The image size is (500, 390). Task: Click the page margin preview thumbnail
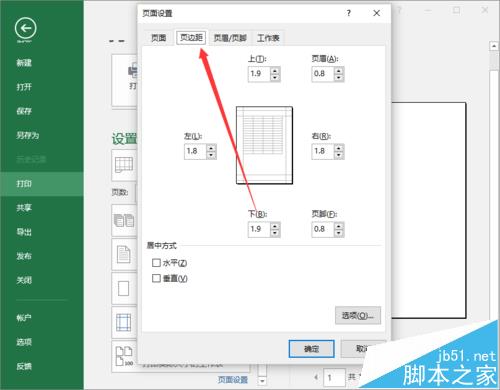(x=264, y=145)
